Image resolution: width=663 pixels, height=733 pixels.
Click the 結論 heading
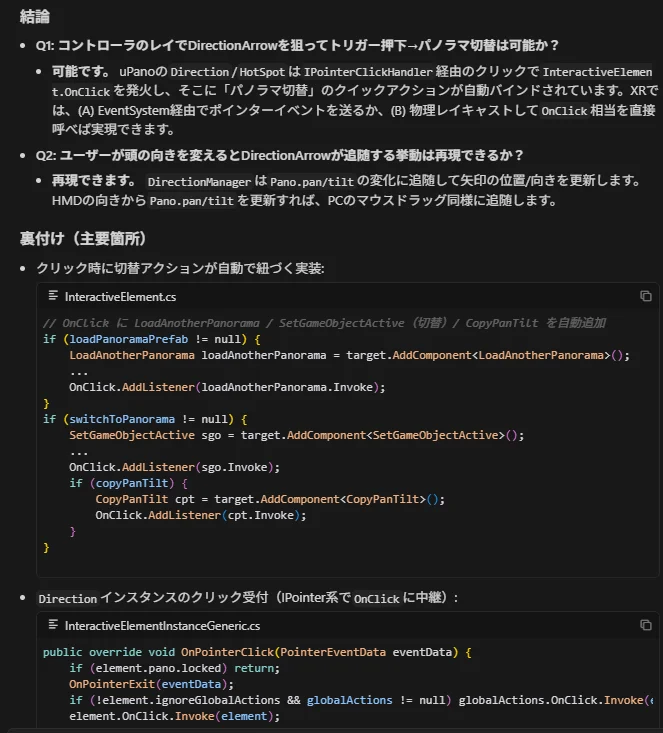point(35,16)
